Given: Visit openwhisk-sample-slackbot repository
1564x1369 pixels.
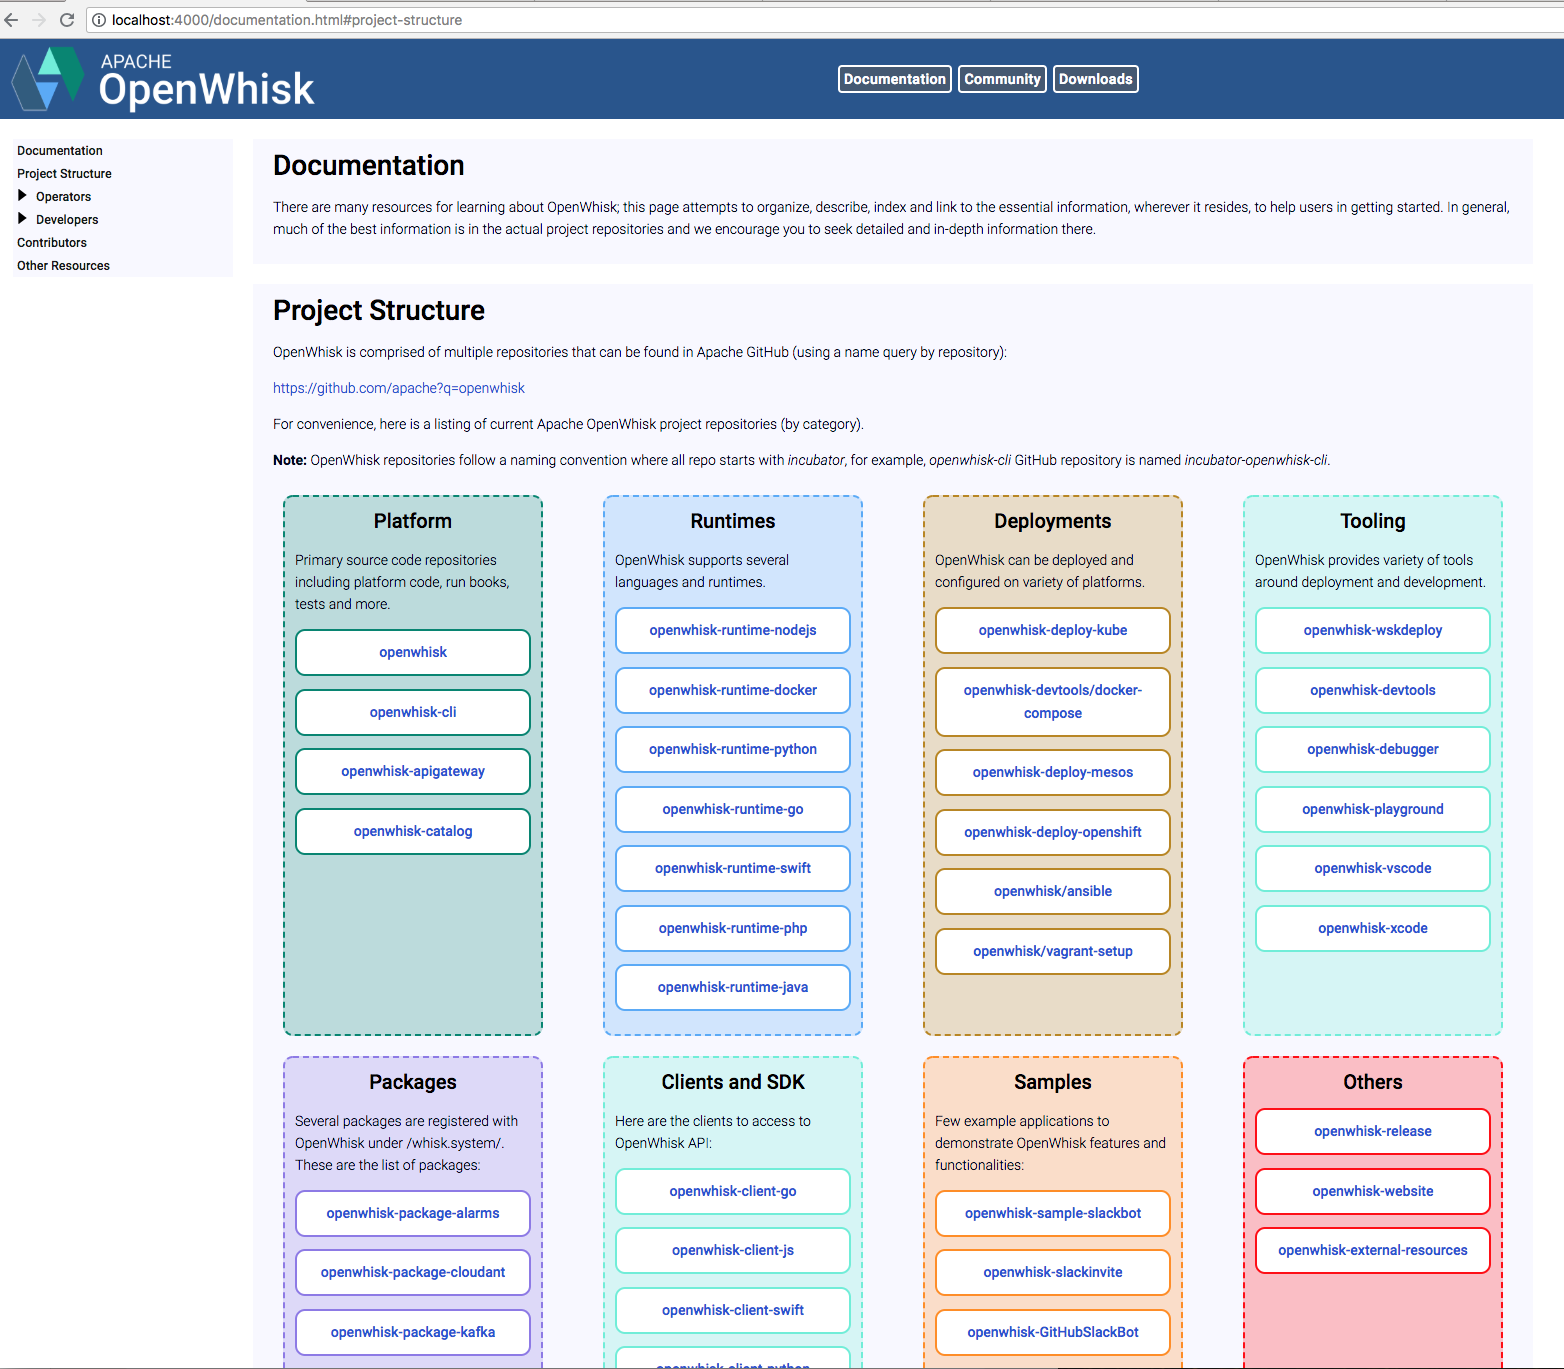Looking at the screenshot, I should [x=1053, y=1213].
